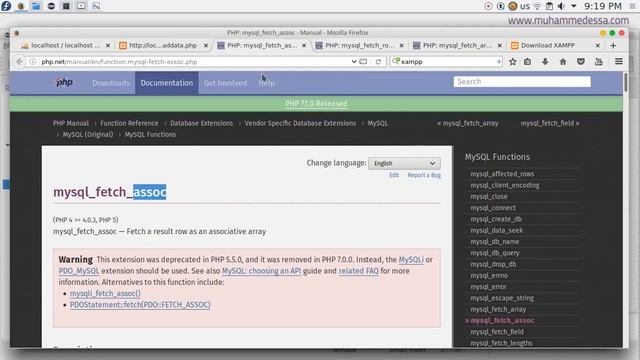This screenshot has width=640, height=360.
Task: Open the mysqli_fetch_assoc() link
Action: point(105,293)
